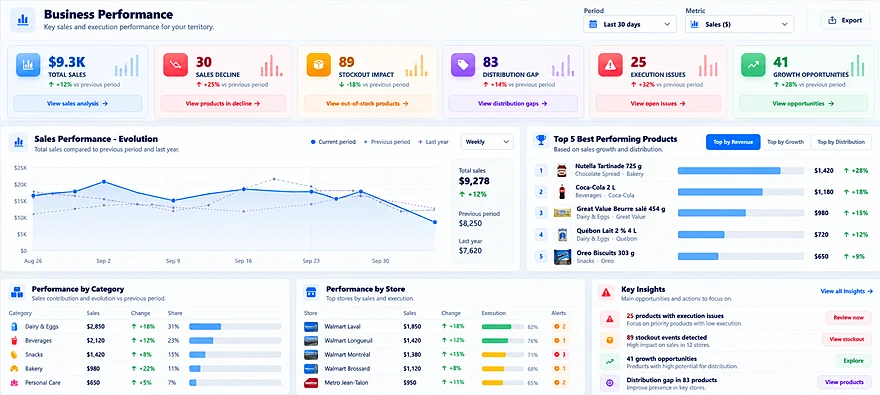Click the View products button

click(844, 382)
